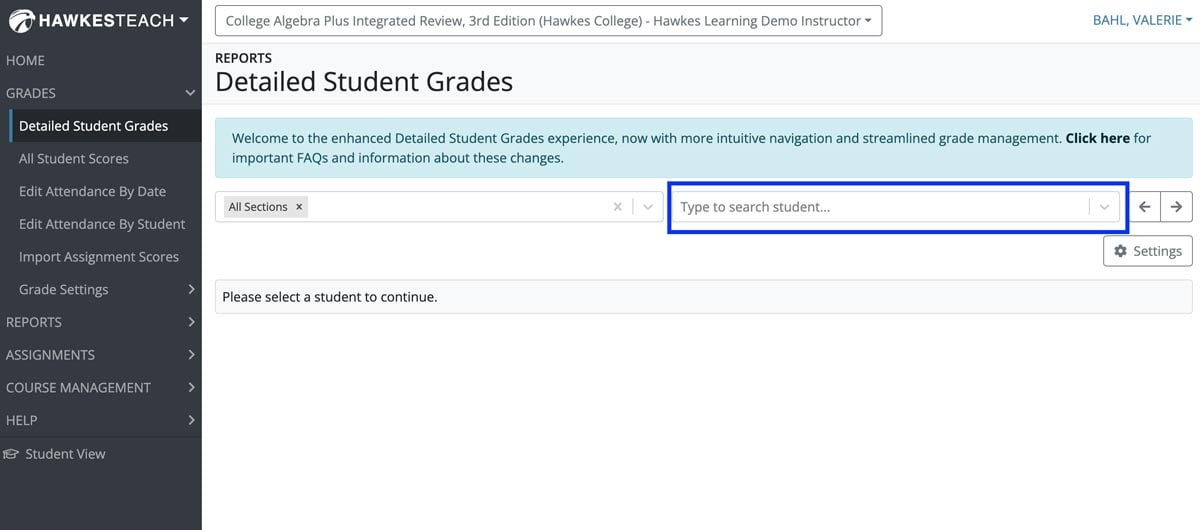
Task: Click the gear icon in Settings
Action: pyautogui.click(x=1120, y=251)
